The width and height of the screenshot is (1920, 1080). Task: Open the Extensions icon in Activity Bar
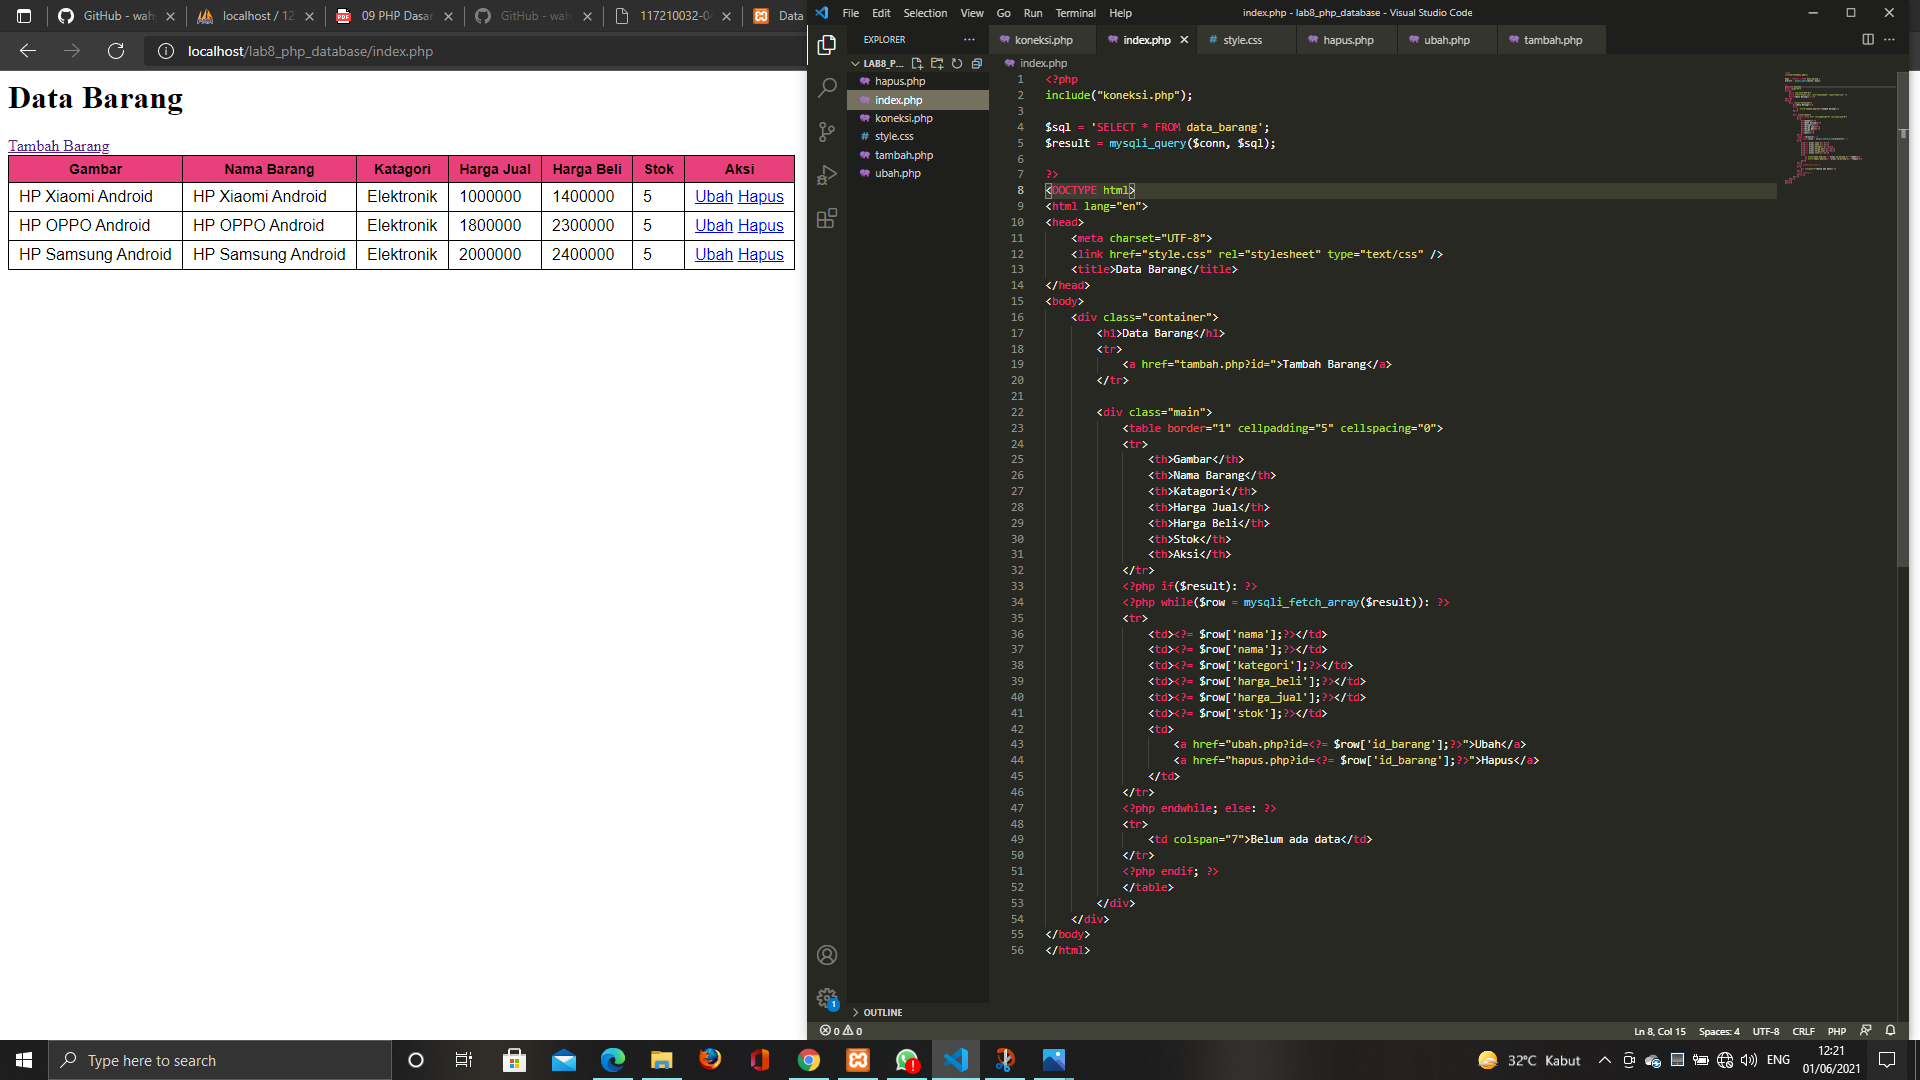826,218
